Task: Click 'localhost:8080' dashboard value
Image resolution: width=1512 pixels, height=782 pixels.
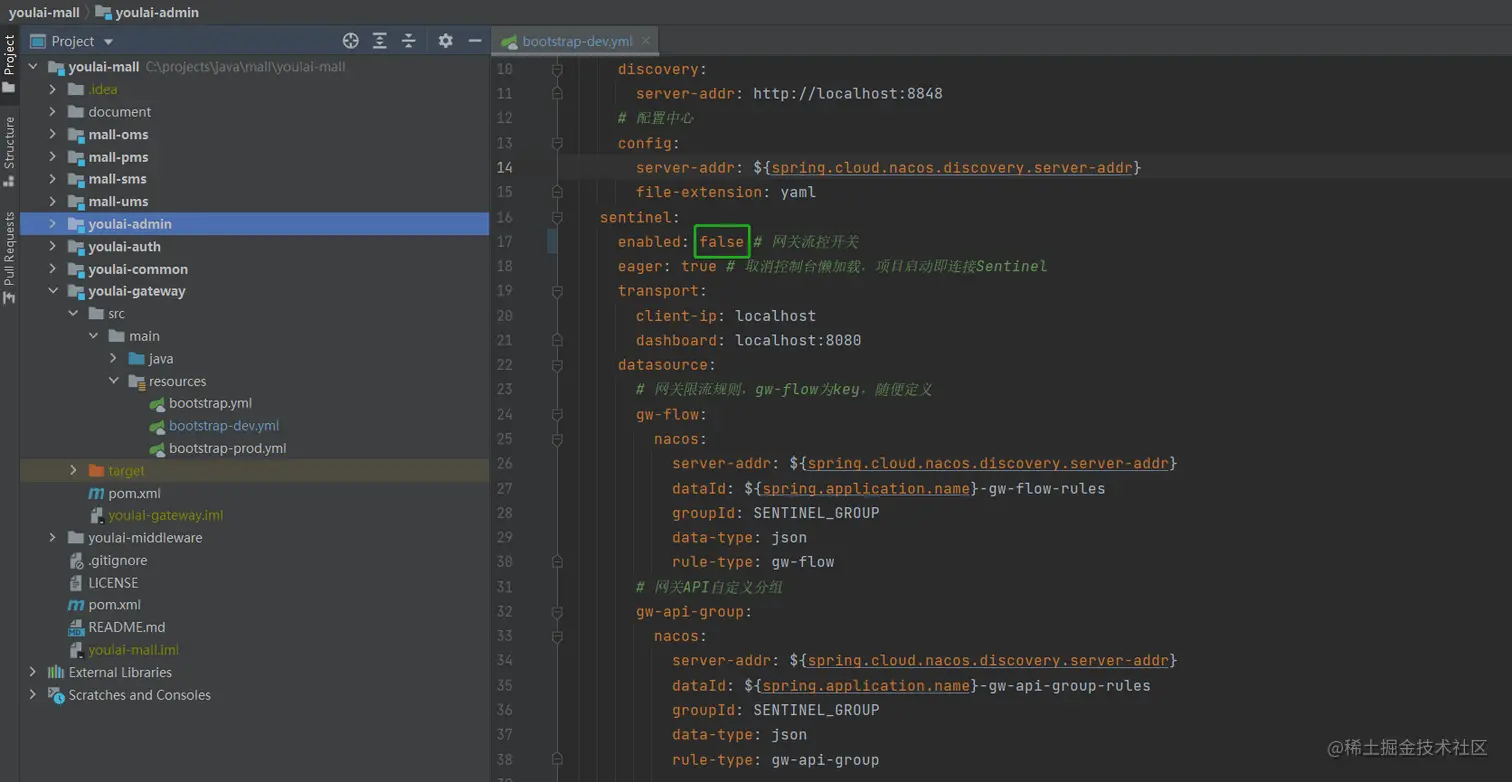Action: [798, 340]
